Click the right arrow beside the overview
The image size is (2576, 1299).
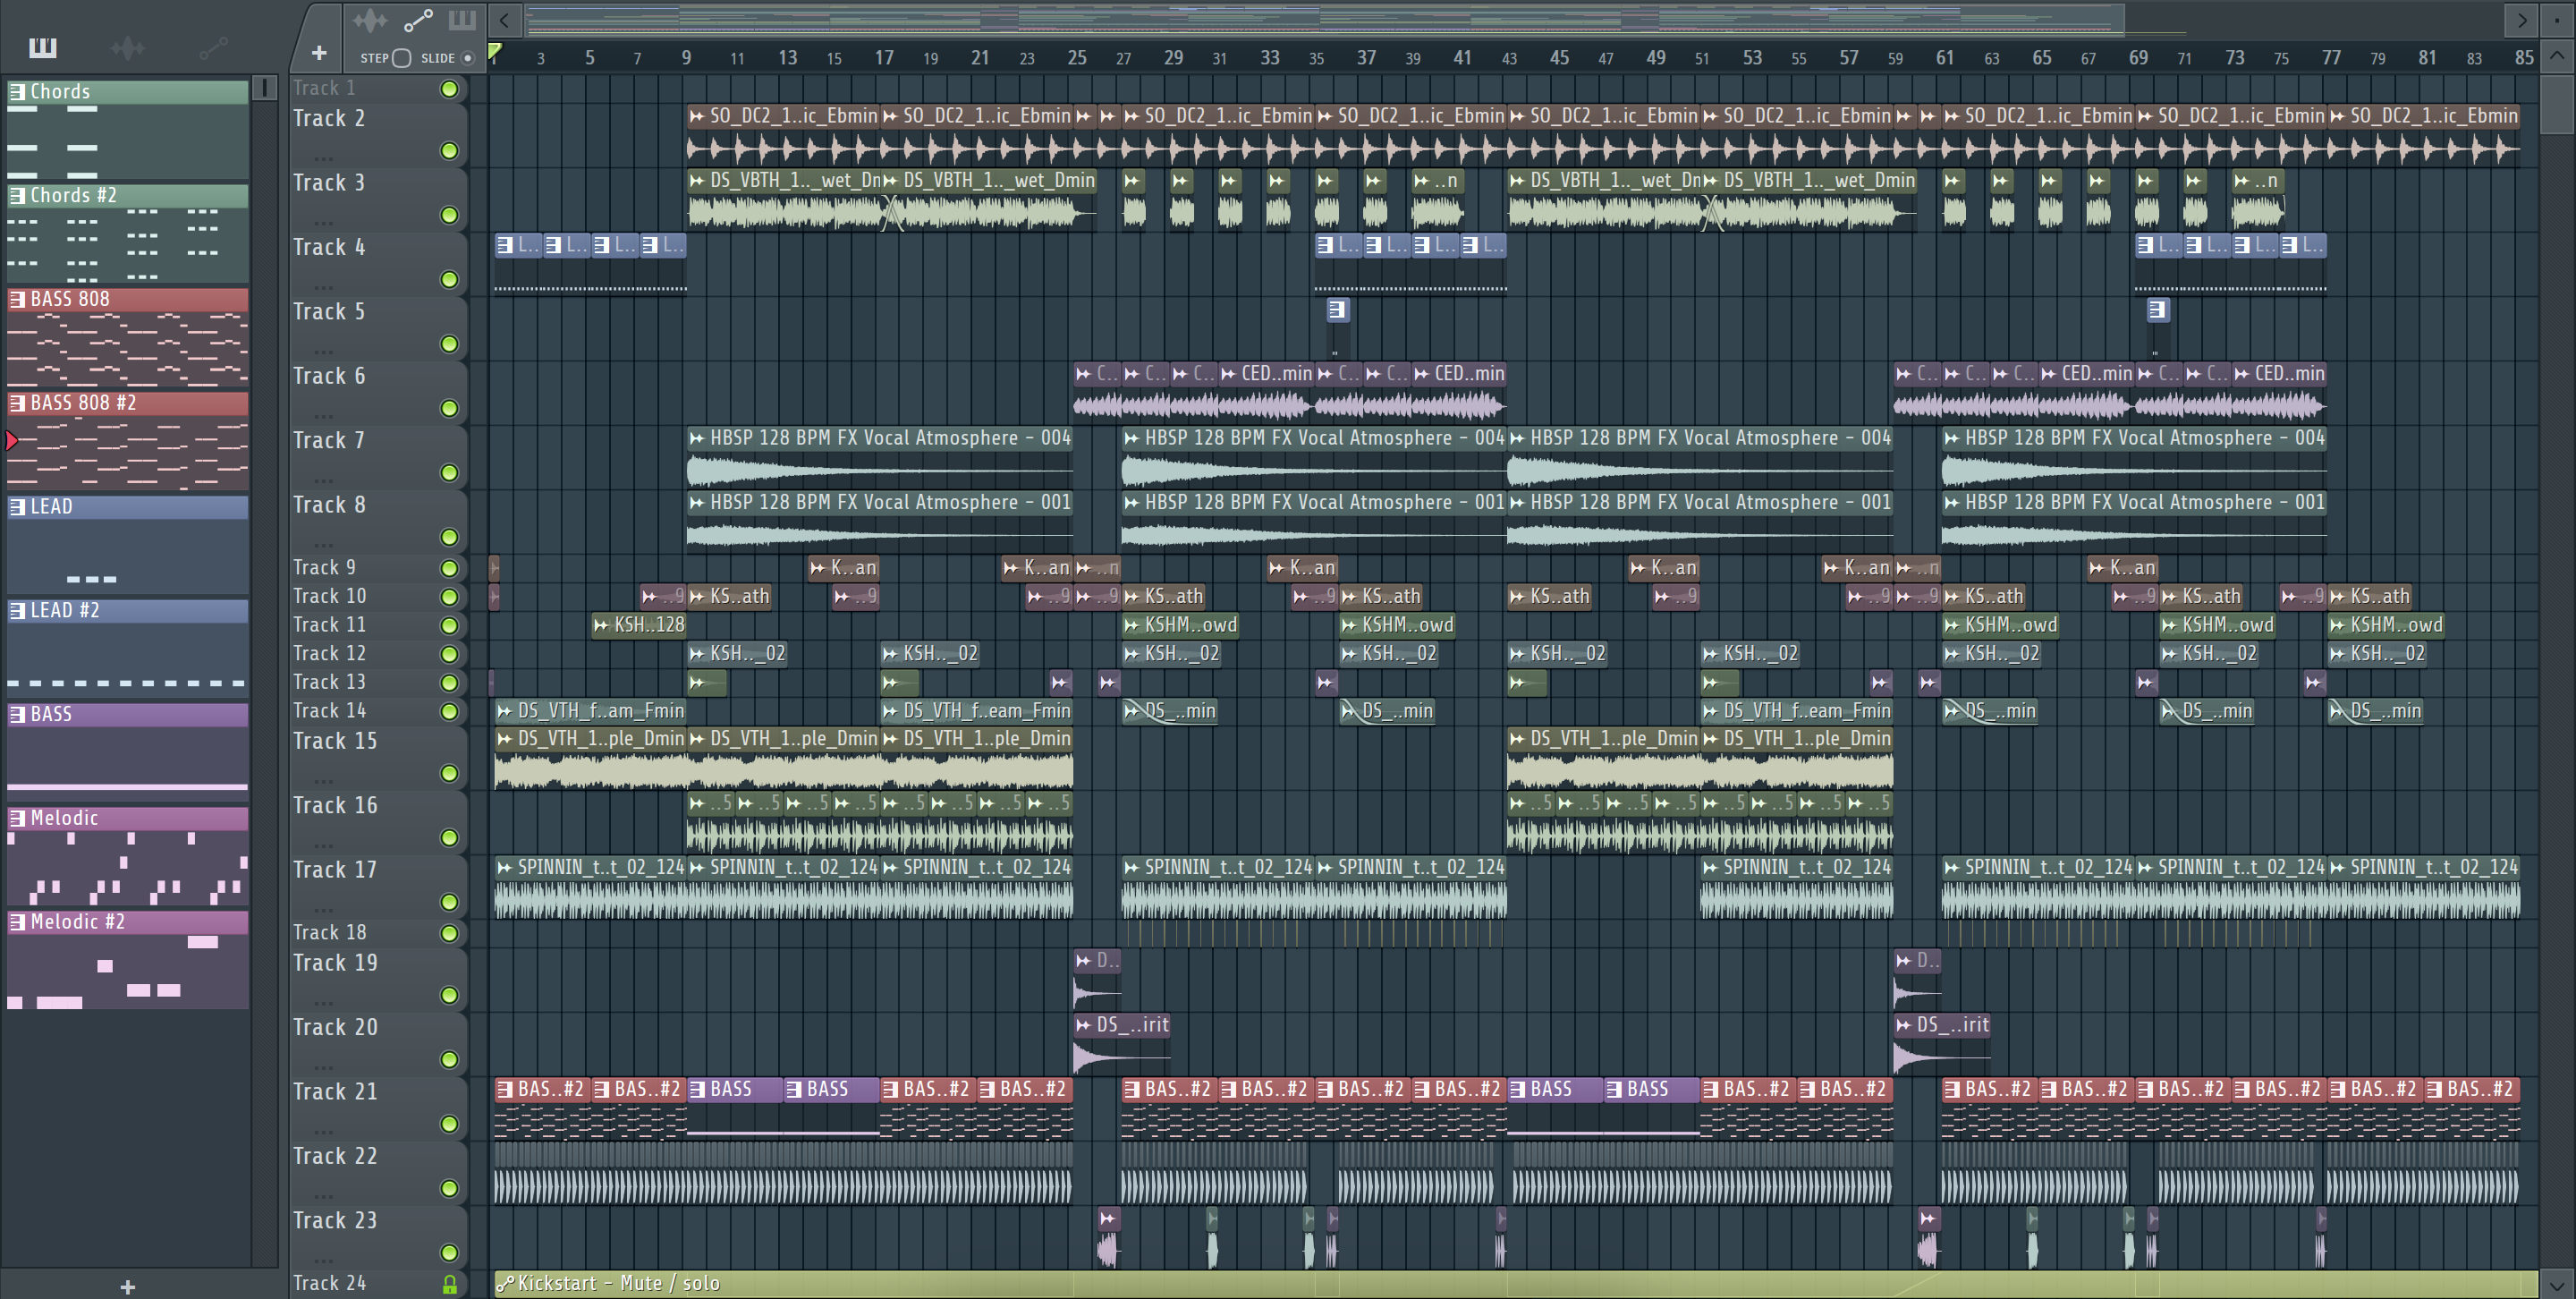[x=2521, y=19]
